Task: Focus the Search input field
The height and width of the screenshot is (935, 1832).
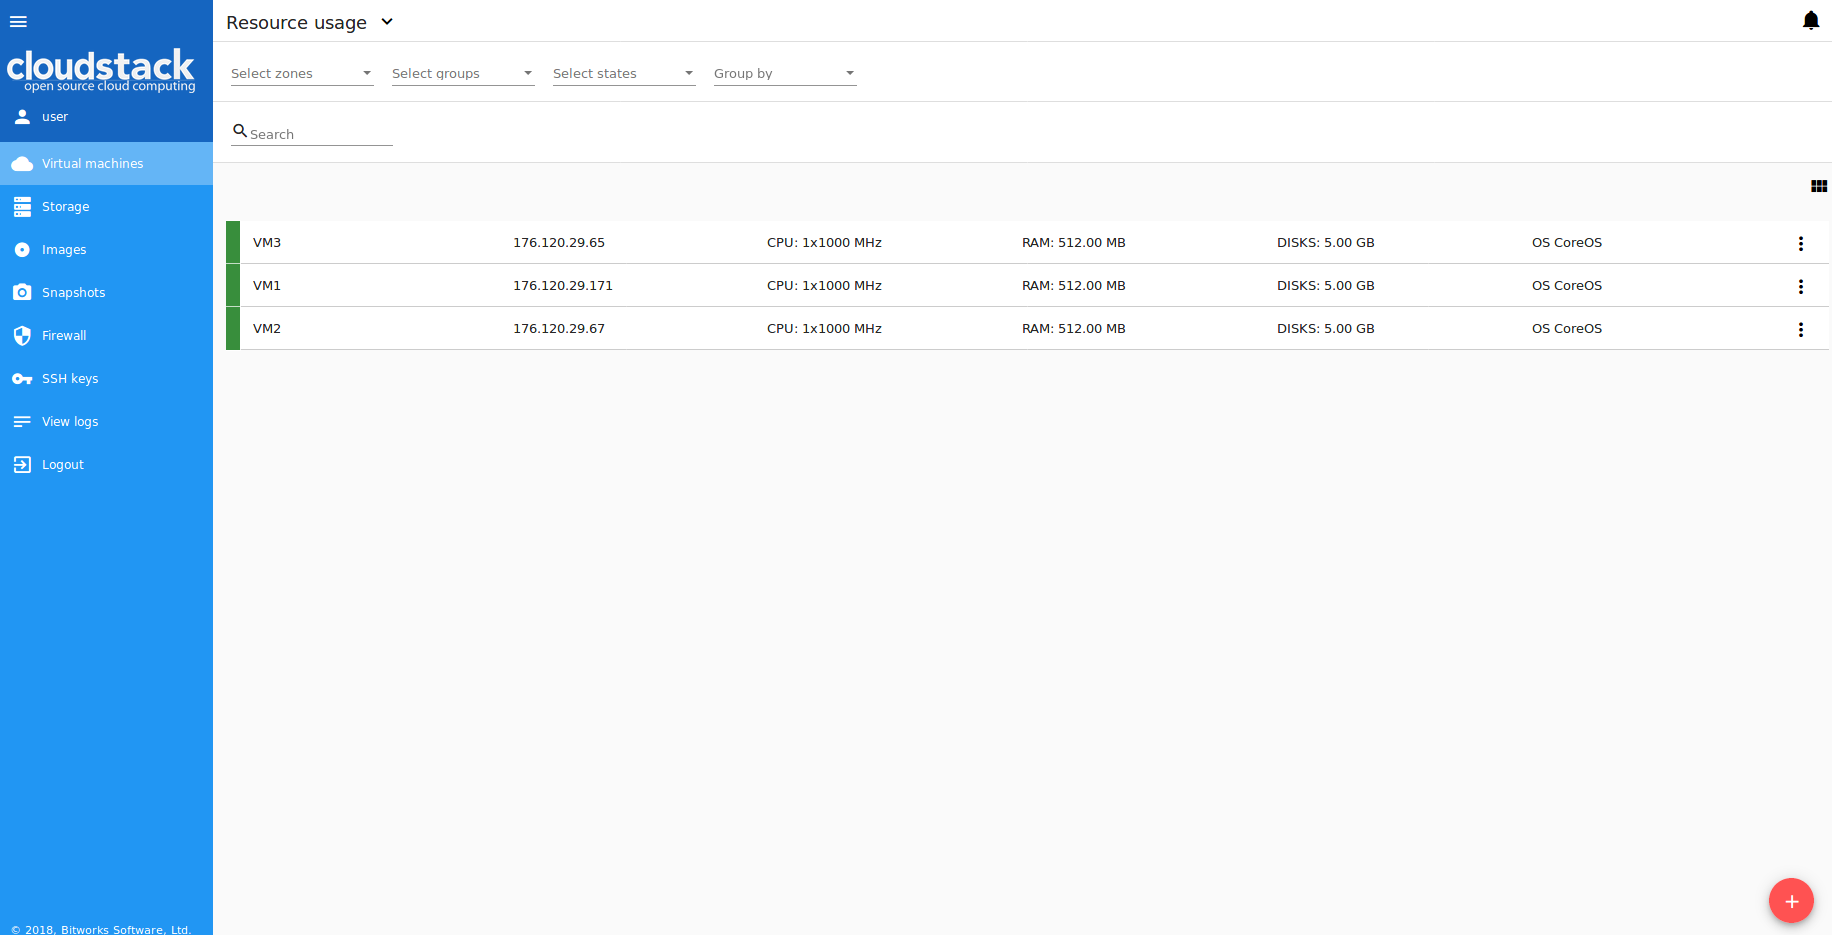Action: pyautogui.click(x=320, y=134)
